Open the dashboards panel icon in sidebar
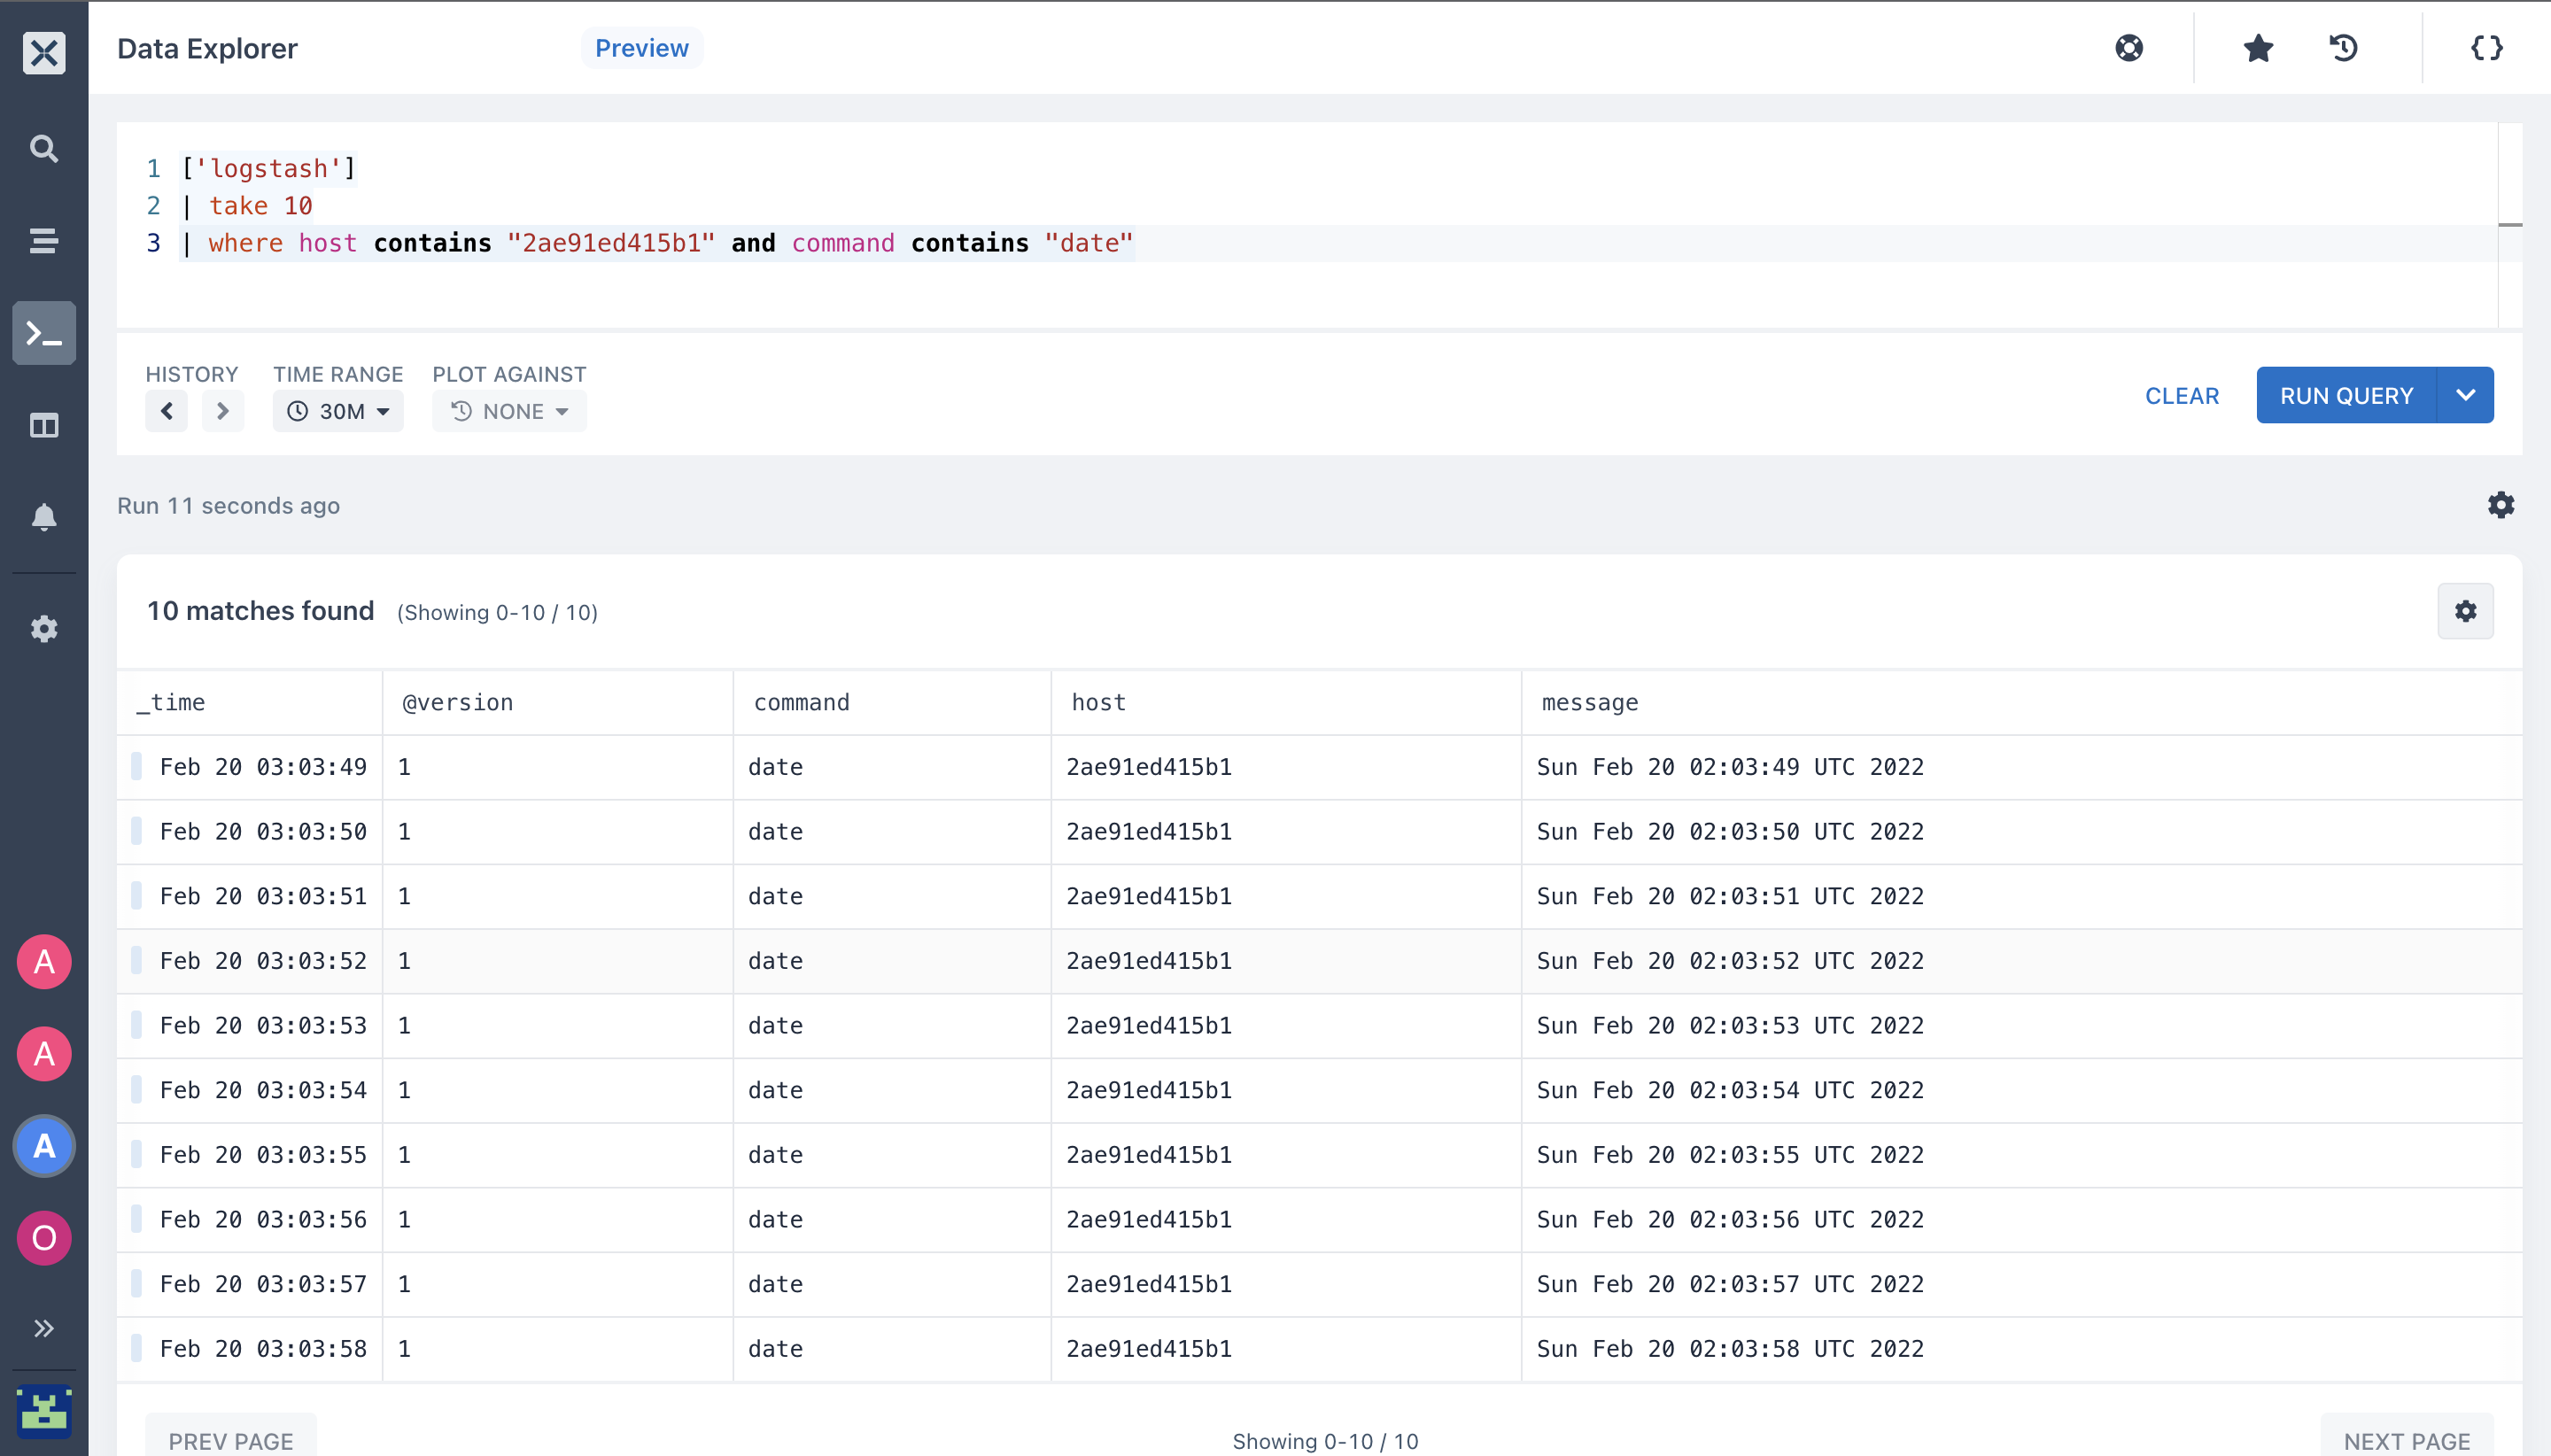Screen dimensions: 2551x1456 coord(44,426)
